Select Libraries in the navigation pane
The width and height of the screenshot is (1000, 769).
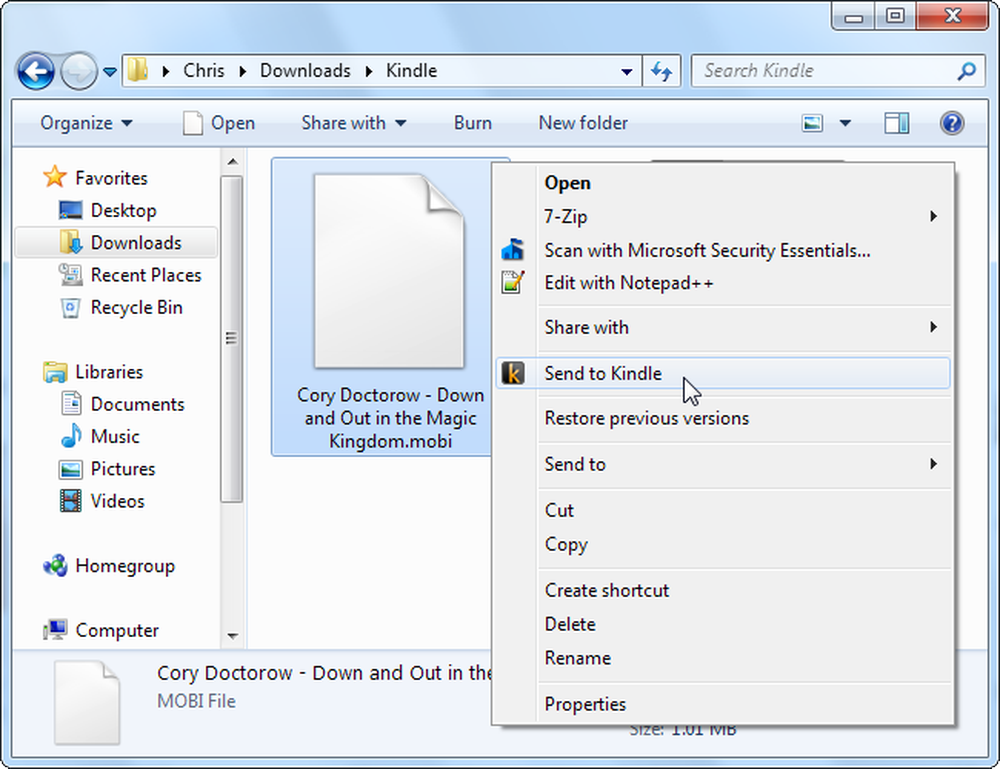[93, 372]
